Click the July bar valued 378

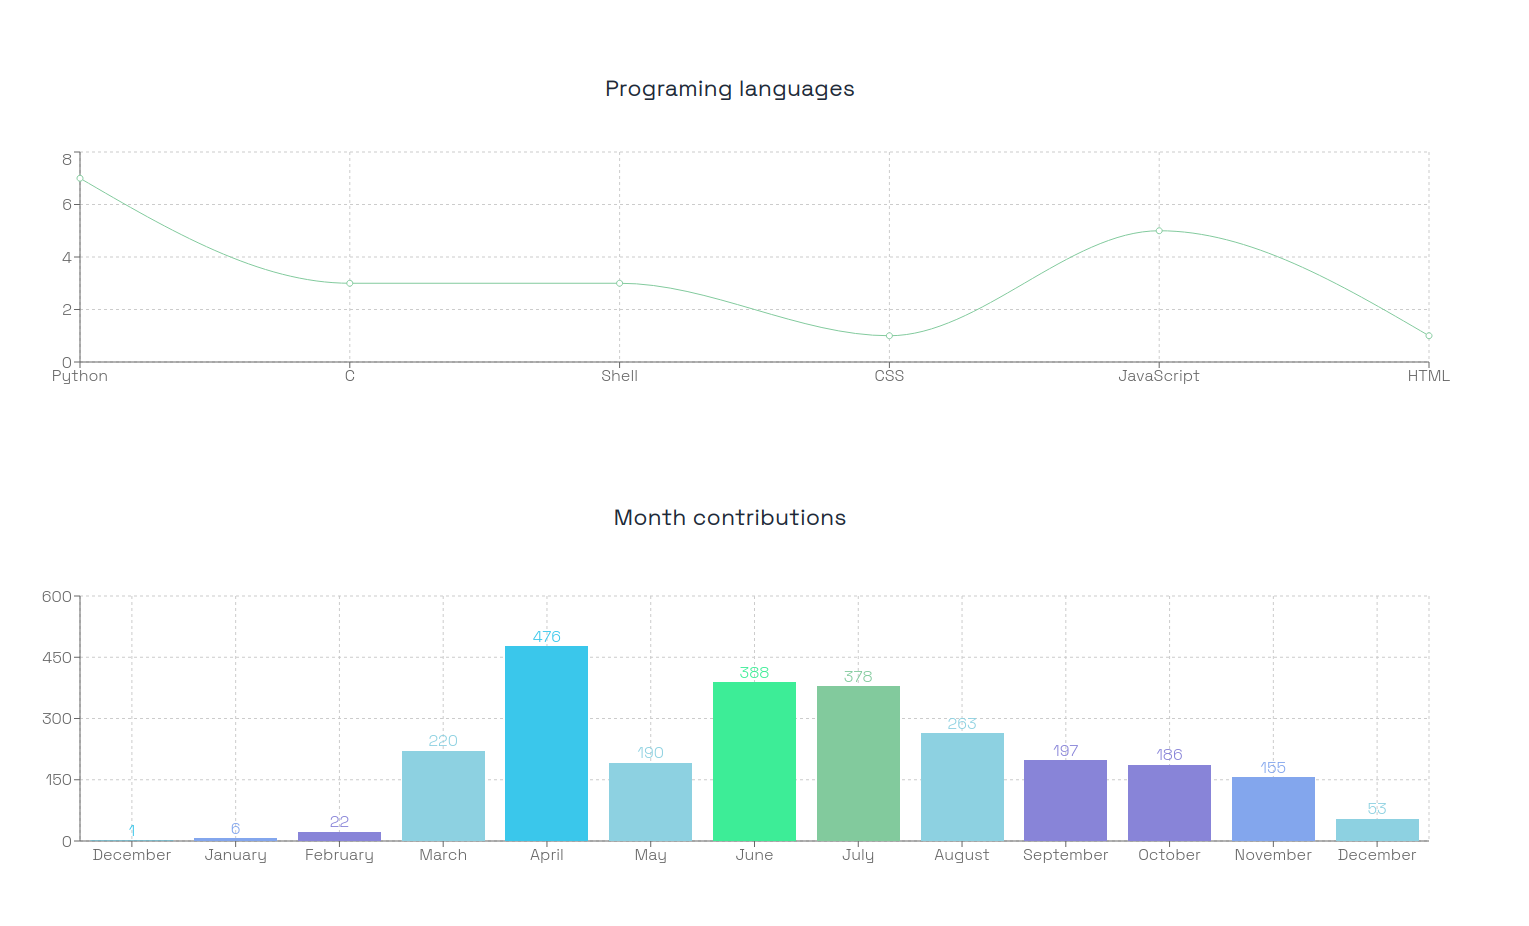(858, 763)
